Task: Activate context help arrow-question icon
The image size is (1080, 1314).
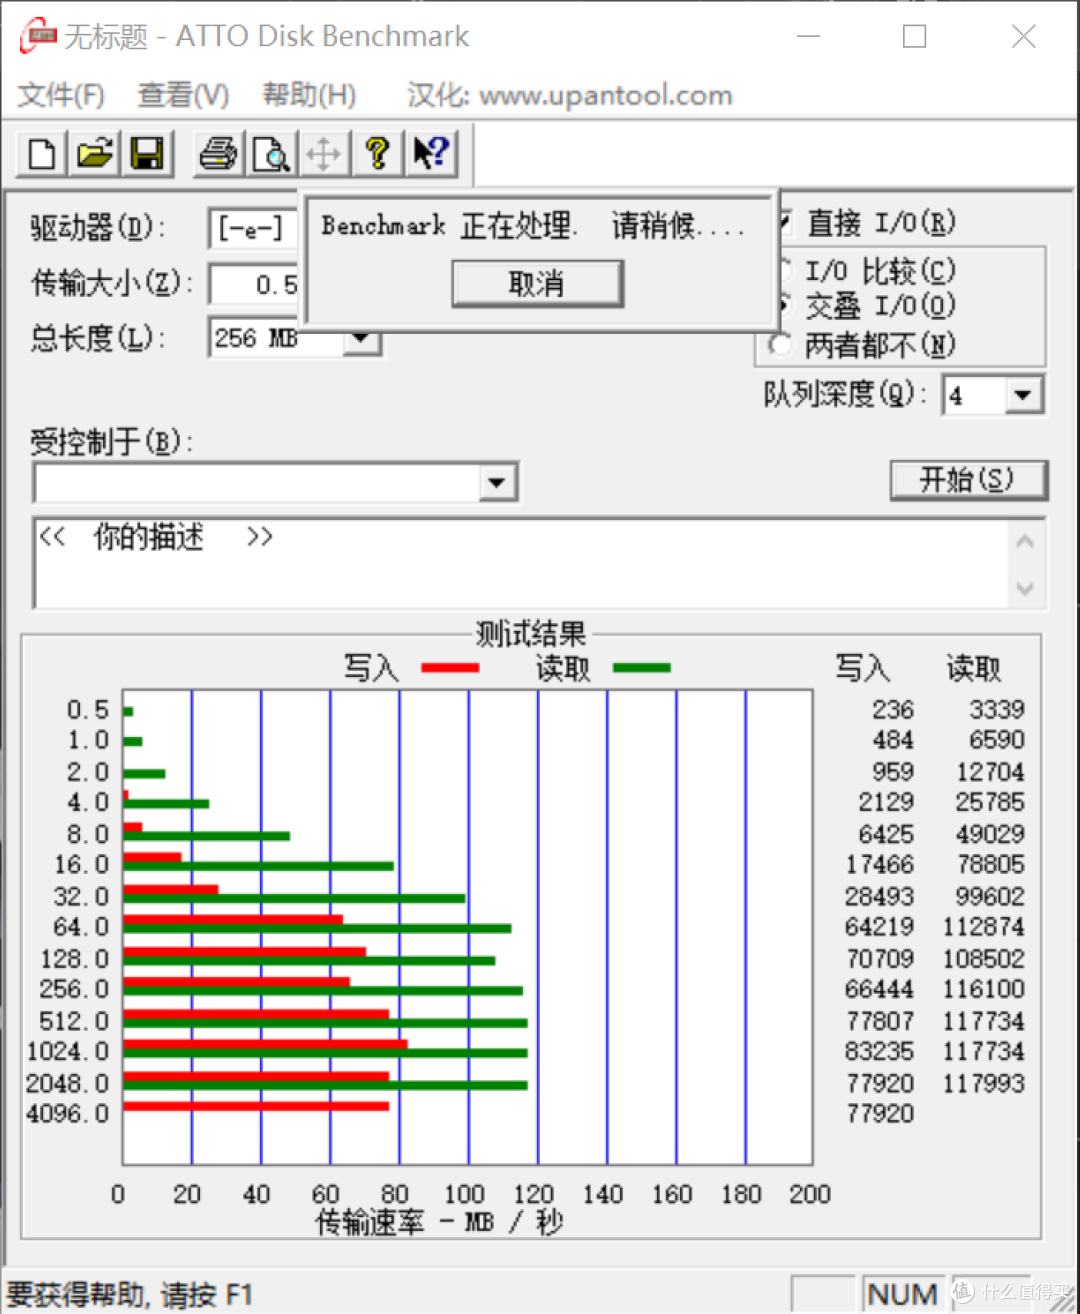Action: point(431,154)
